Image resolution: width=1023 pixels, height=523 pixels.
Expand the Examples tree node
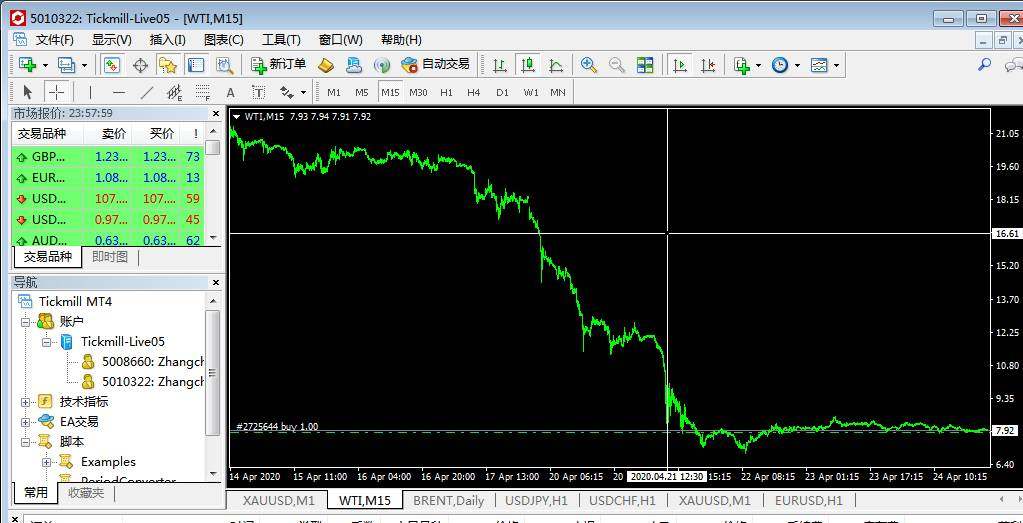coord(46,462)
